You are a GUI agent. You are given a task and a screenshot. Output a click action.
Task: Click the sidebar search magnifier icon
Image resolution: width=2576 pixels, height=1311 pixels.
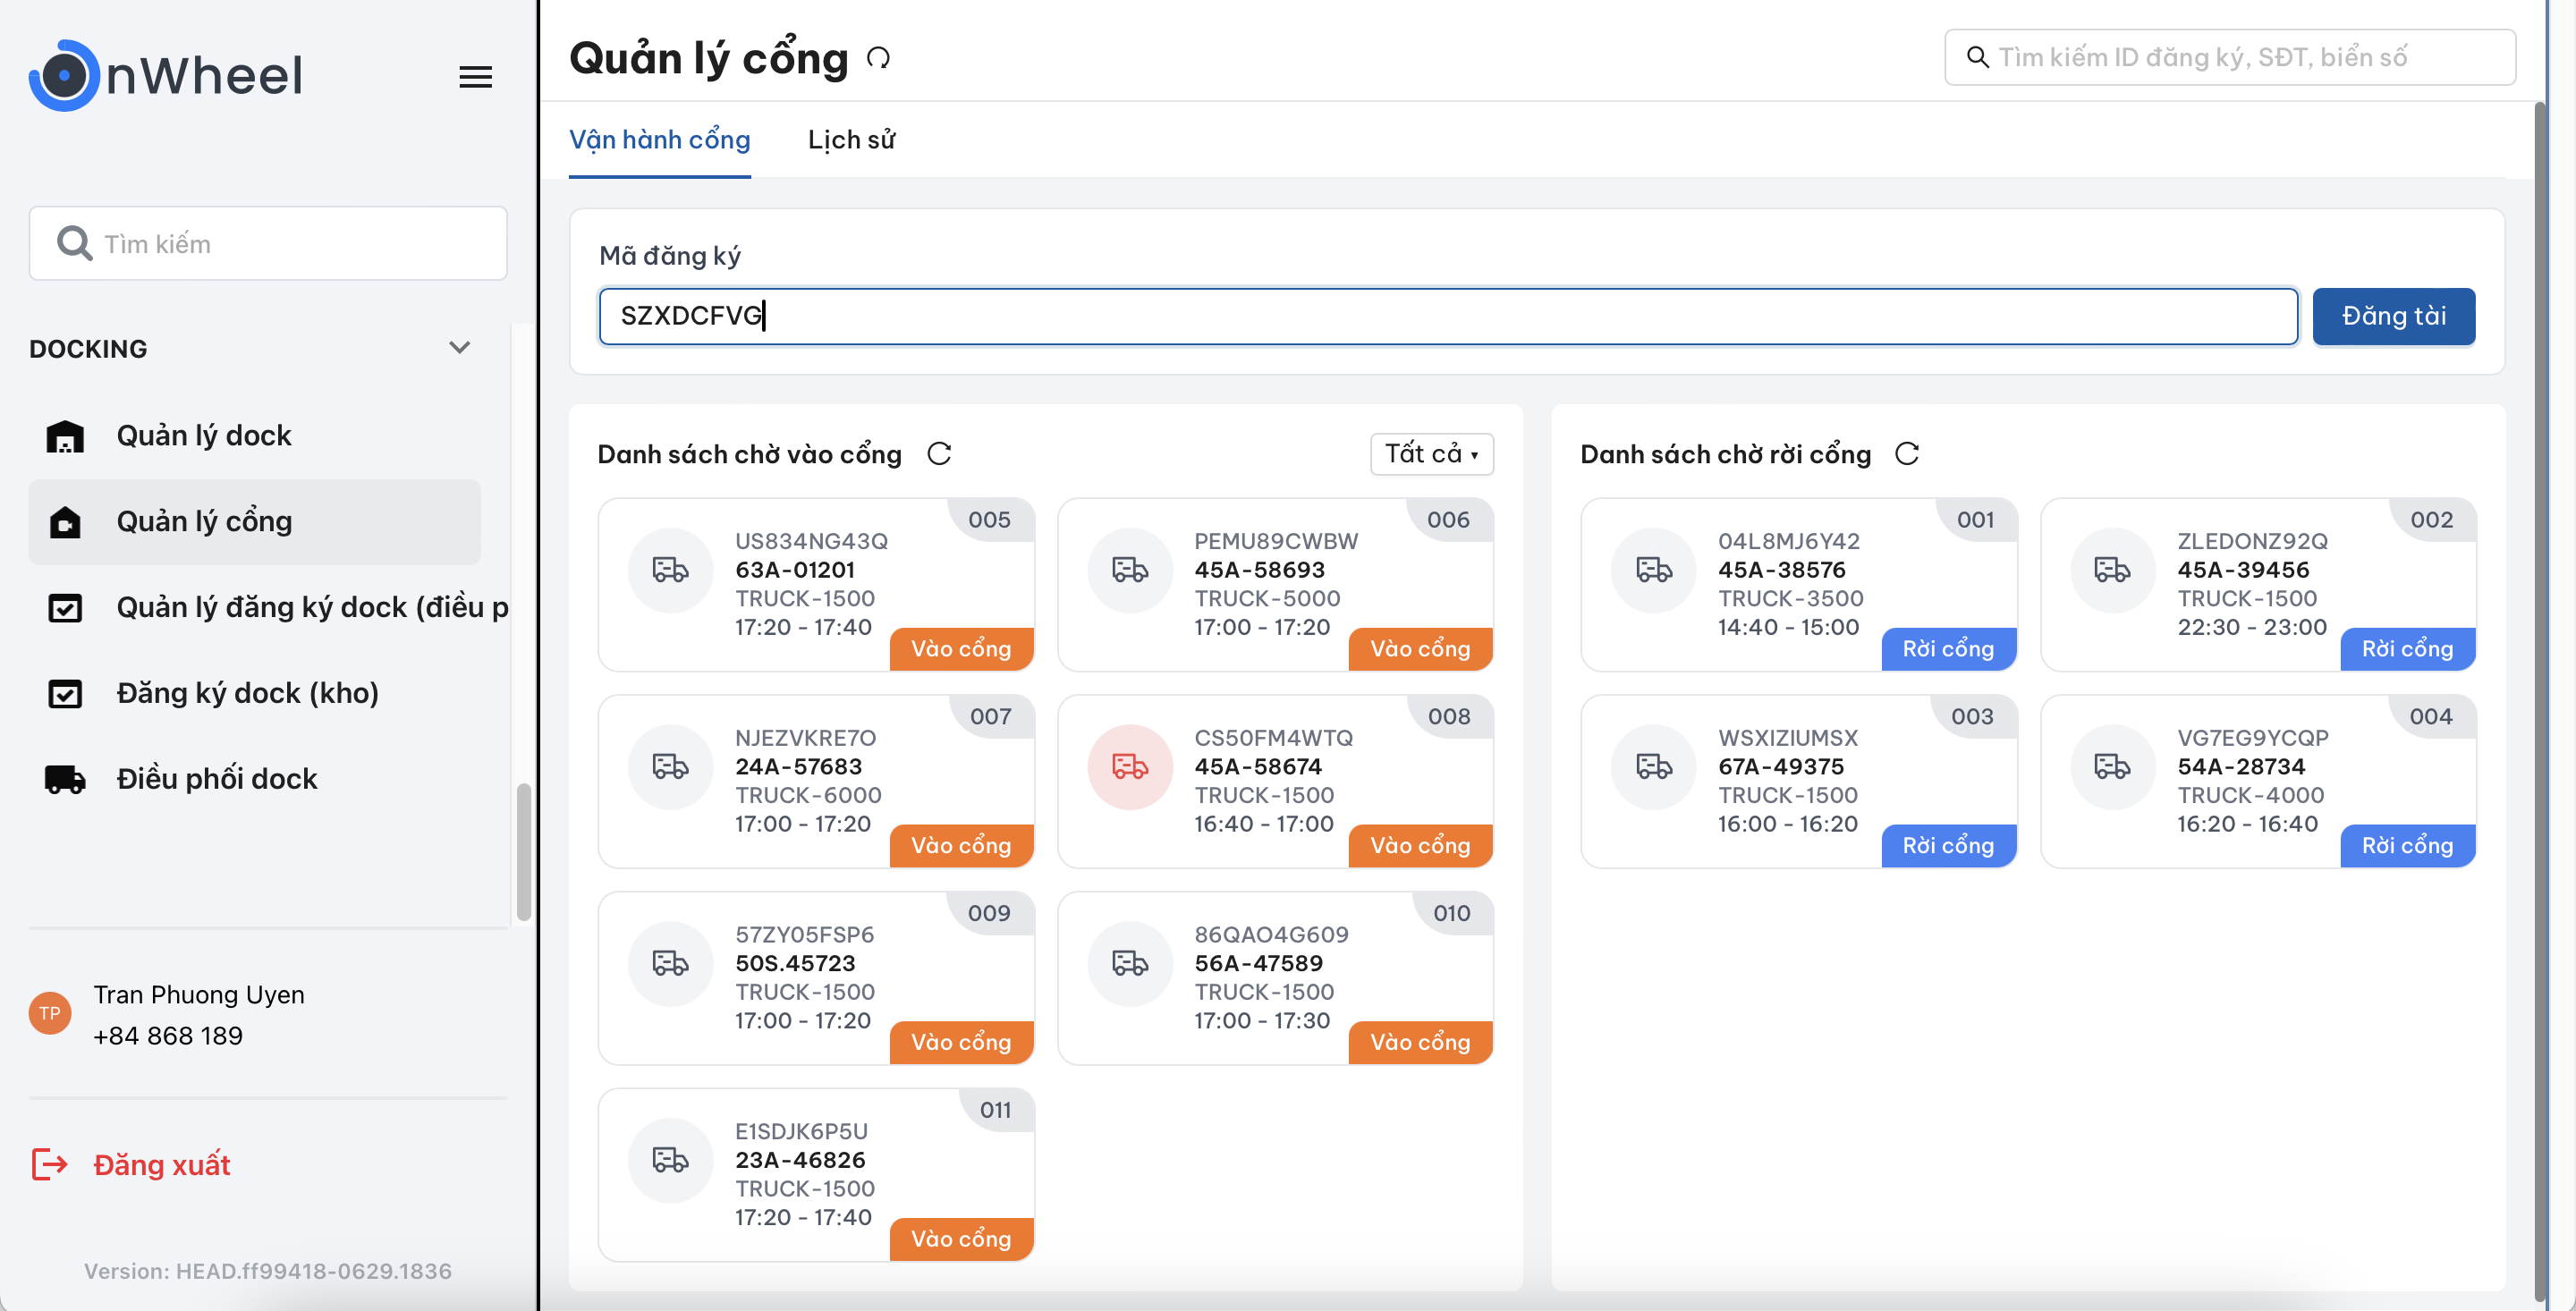pyautogui.click(x=74, y=243)
